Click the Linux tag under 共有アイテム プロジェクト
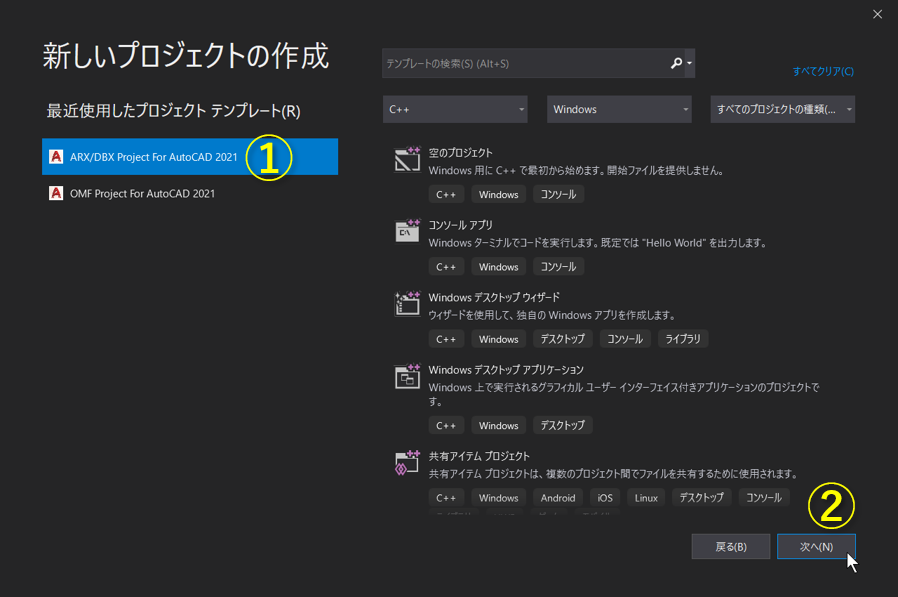The image size is (898, 597). click(x=646, y=497)
